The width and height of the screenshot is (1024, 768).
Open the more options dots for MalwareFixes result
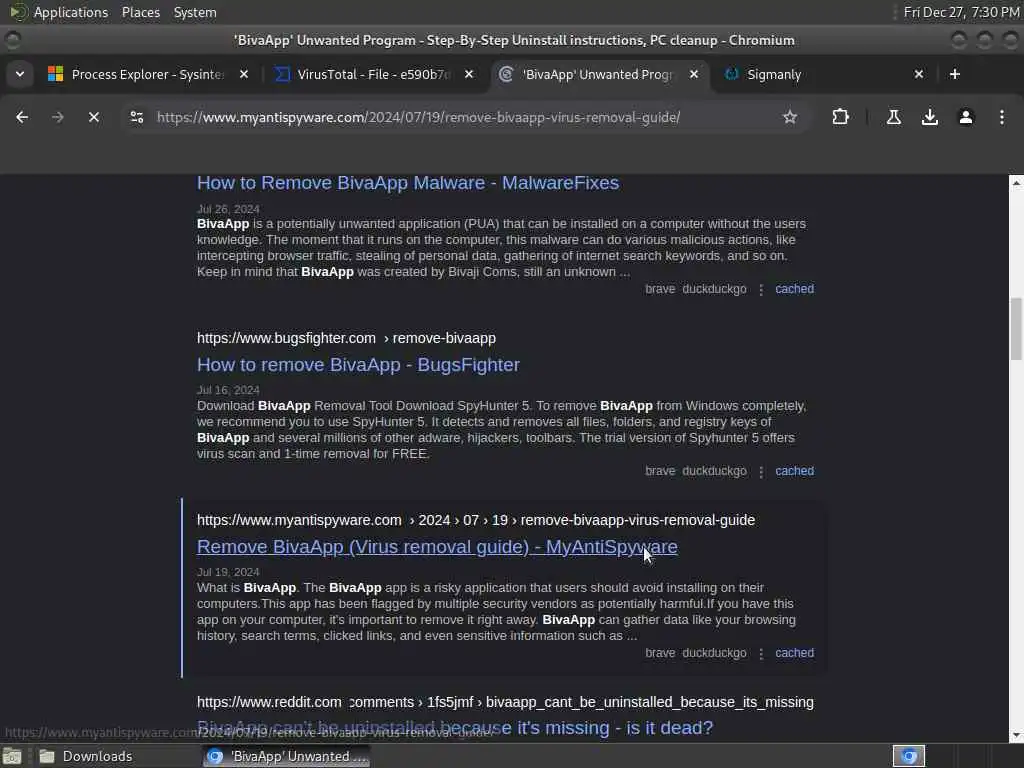(x=761, y=289)
